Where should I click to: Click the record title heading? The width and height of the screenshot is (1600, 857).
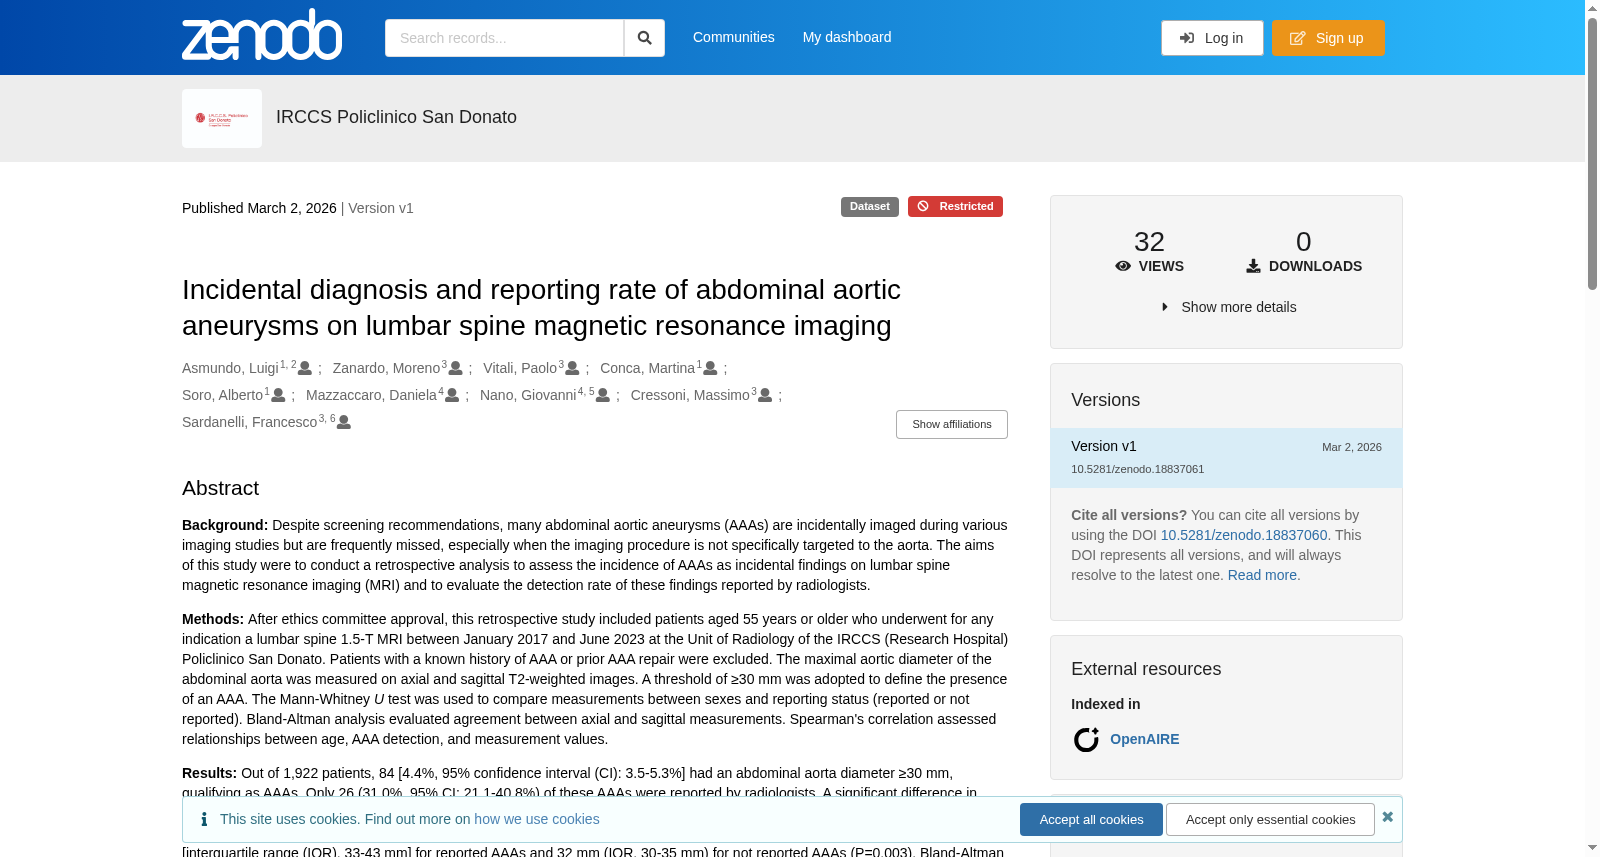[x=541, y=307]
